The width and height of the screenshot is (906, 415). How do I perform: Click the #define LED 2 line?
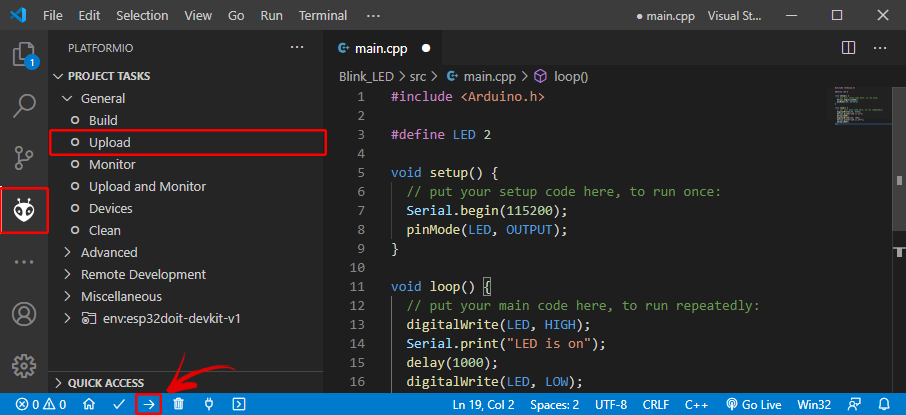pyautogui.click(x=440, y=135)
